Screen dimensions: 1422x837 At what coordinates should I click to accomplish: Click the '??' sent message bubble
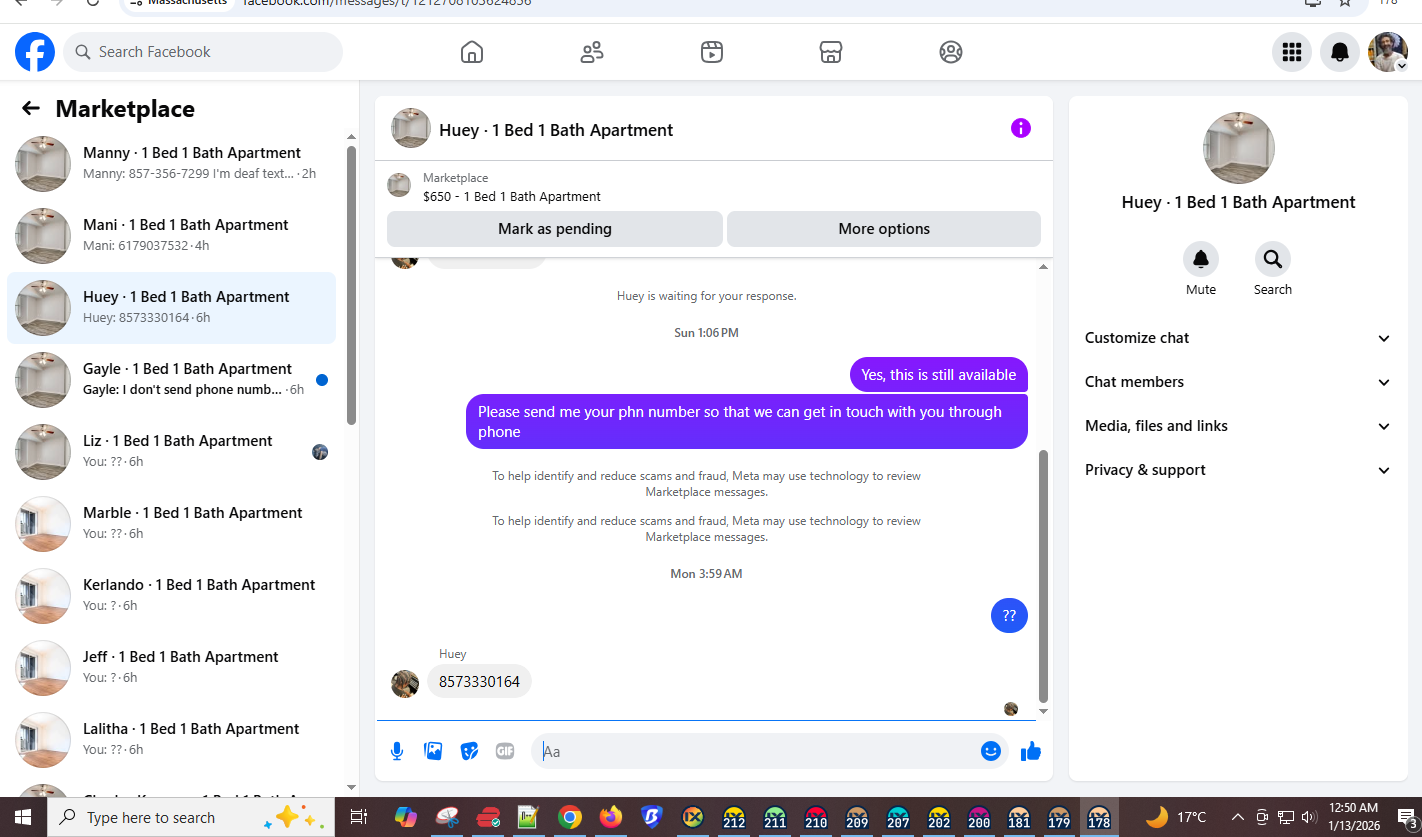click(x=1009, y=616)
